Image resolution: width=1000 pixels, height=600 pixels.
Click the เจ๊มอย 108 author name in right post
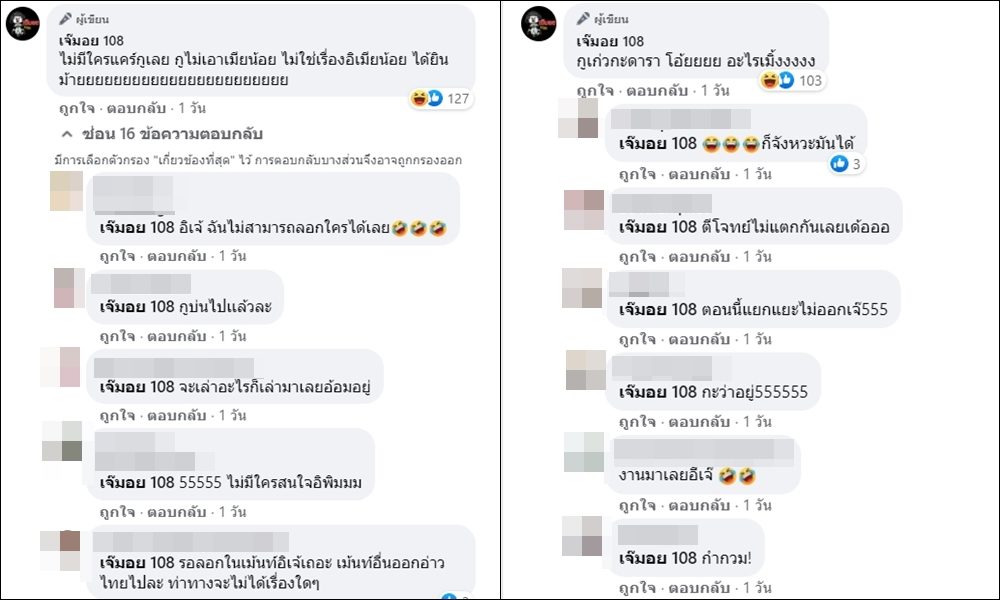610,41
